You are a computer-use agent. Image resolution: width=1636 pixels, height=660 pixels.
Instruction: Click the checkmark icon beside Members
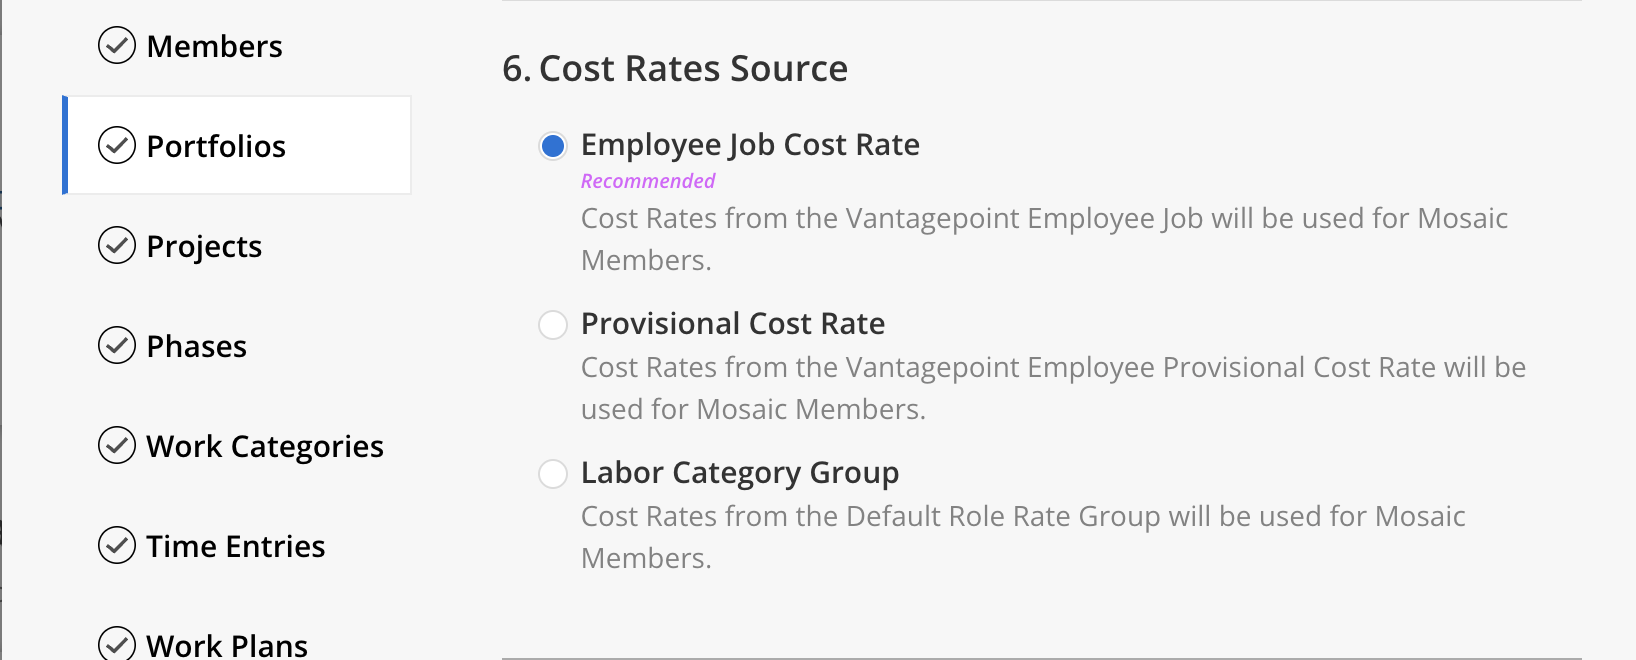[x=117, y=45]
